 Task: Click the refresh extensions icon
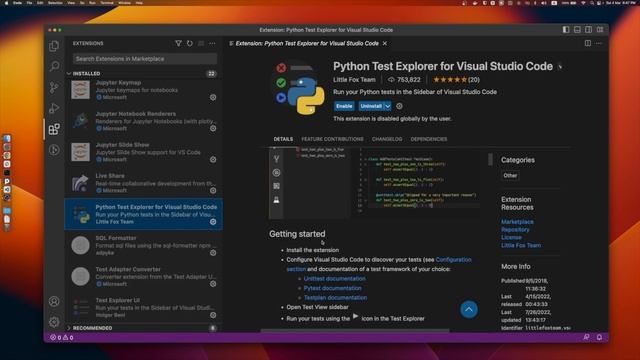point(190,43)
